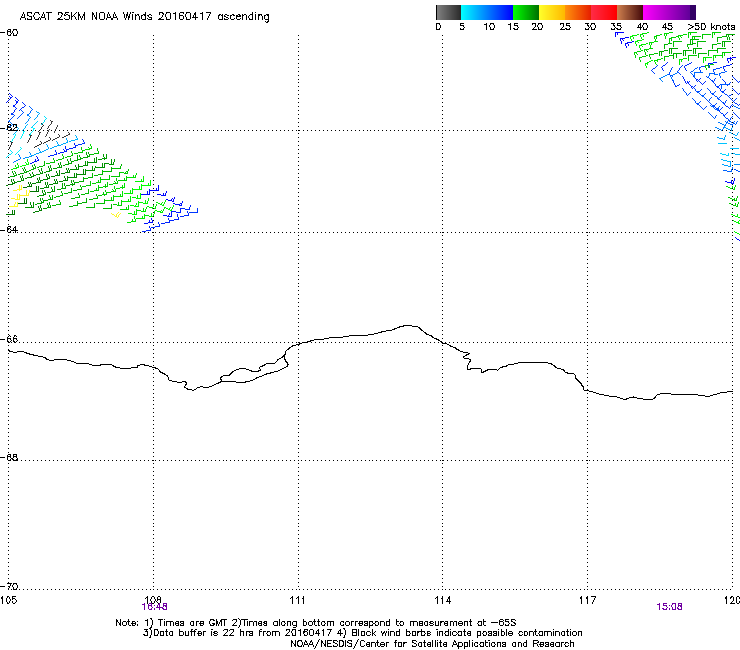Click the '114' longitude label
Viewport: 740px width, 650px height.
[x=443, y=600]
